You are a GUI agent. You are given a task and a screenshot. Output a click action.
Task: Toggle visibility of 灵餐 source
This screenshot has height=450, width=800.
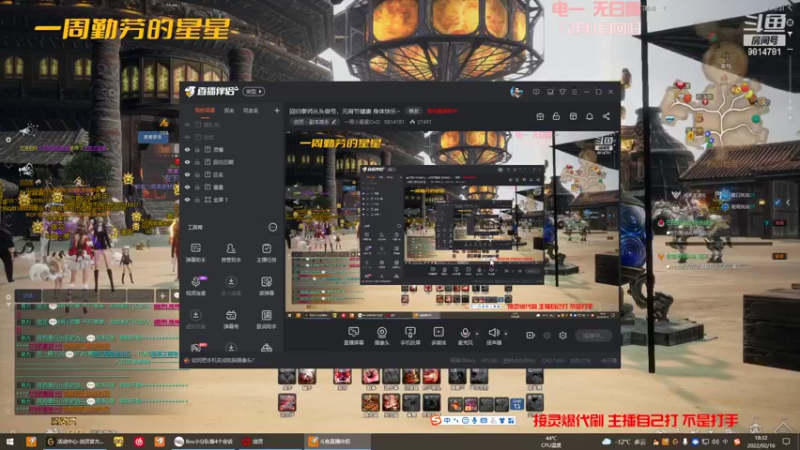(187, 149)
